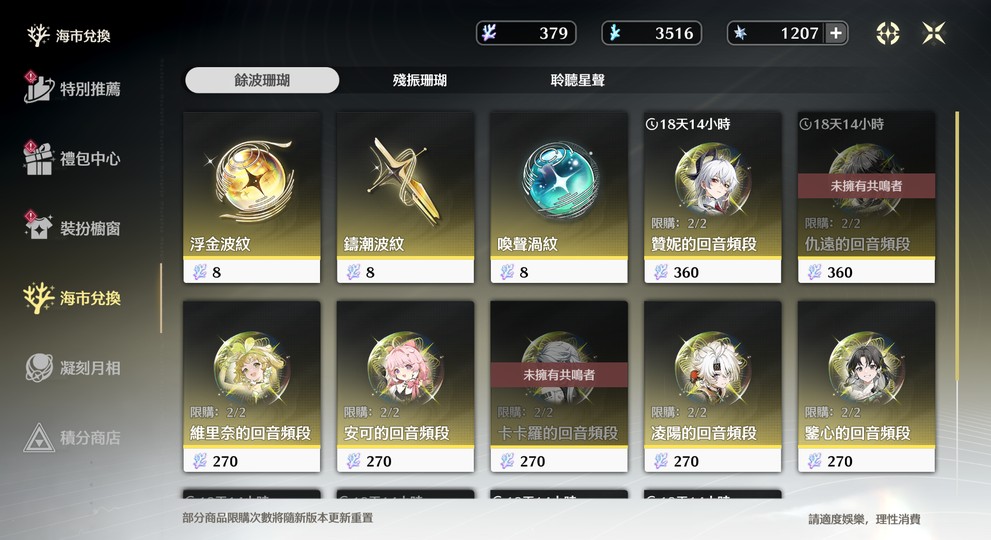
Task: Click the plus button beside 1207
Action: pyautogui.click(x=836, y=33)
